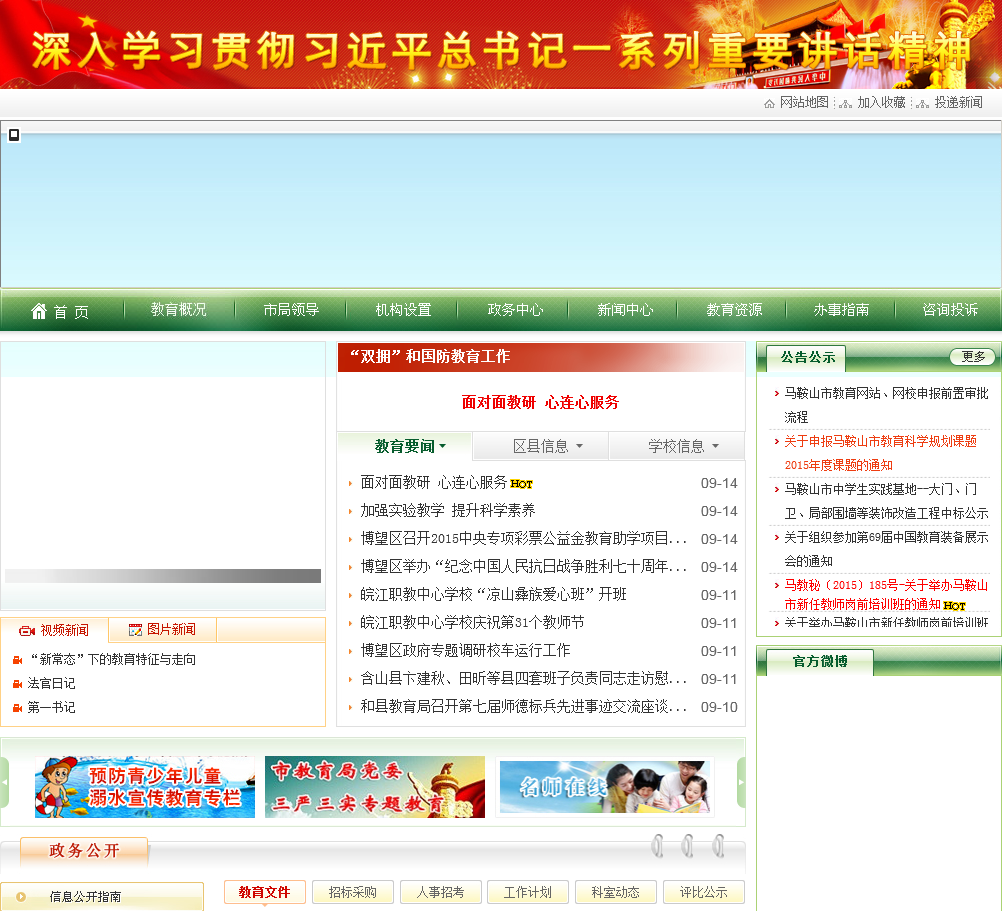The height and width of the screenshot is (911, 1002).
Task: Open the 机构设置 navigation menu
Action: (403, 310)
